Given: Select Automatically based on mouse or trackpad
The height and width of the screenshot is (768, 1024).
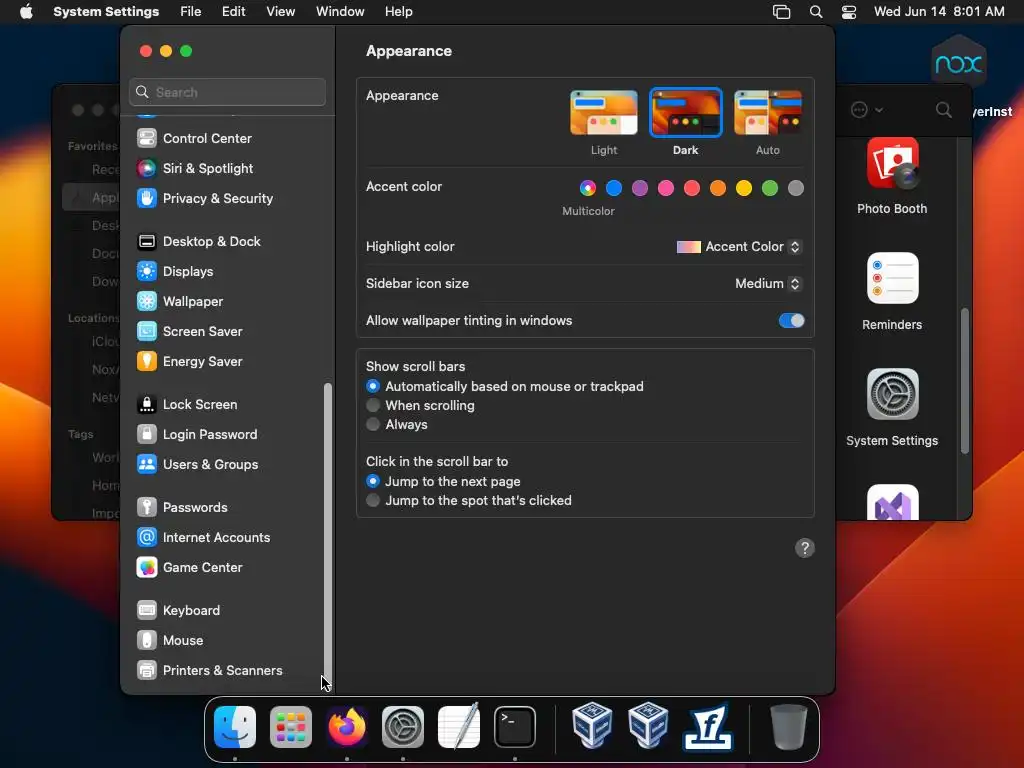Looking at the screenshot, I should click(x=373, y=387).
